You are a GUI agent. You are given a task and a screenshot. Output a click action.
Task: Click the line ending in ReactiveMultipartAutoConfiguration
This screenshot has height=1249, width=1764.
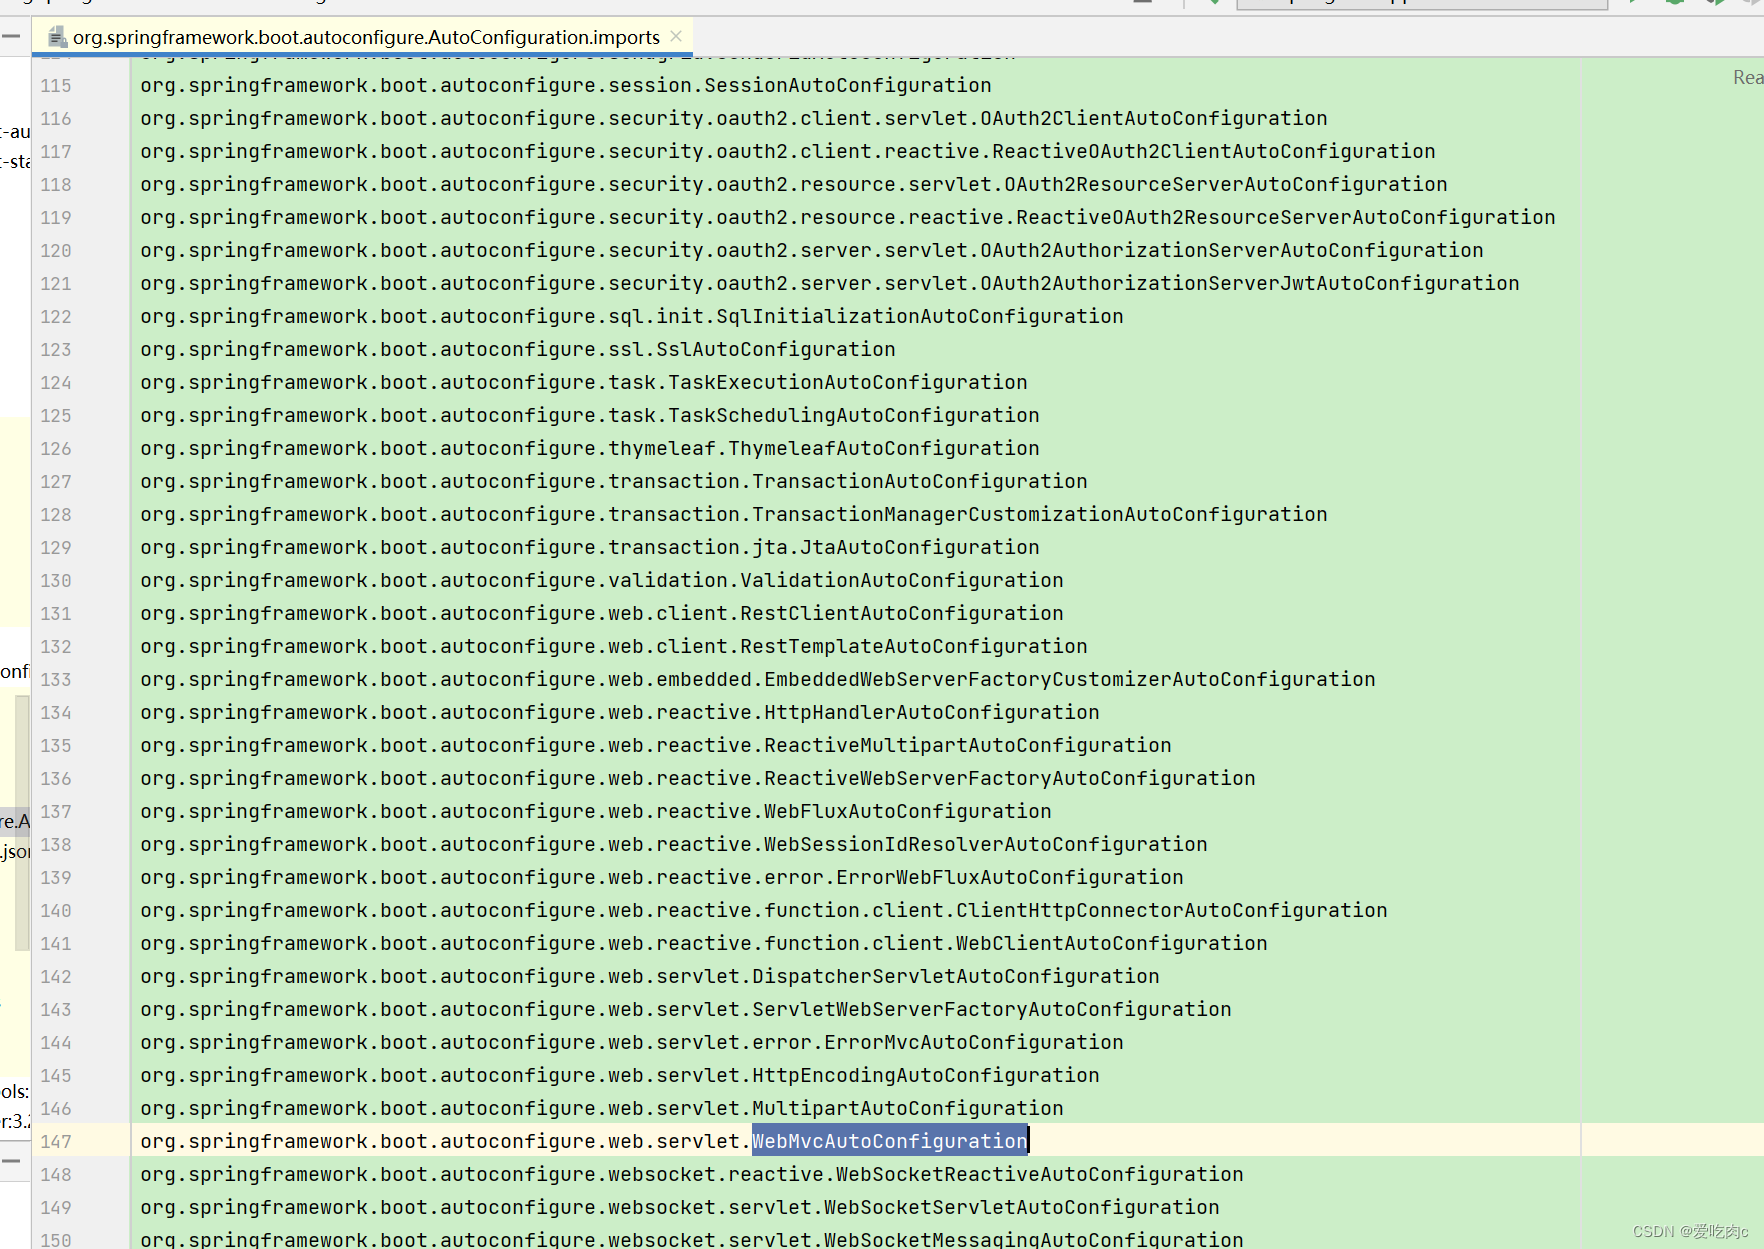pos(656,745)
